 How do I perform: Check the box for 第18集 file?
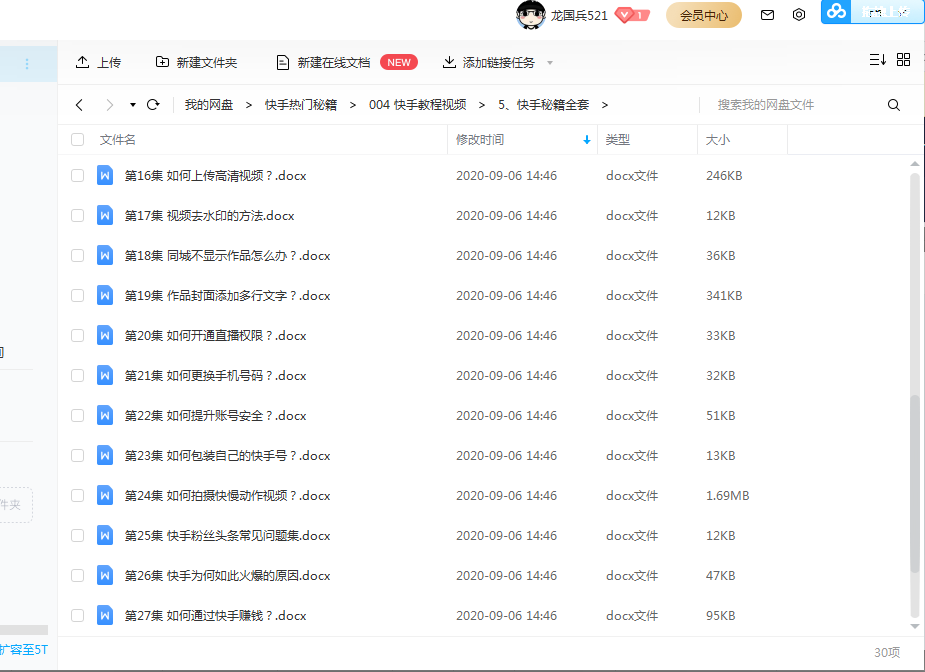coord(77,255)
